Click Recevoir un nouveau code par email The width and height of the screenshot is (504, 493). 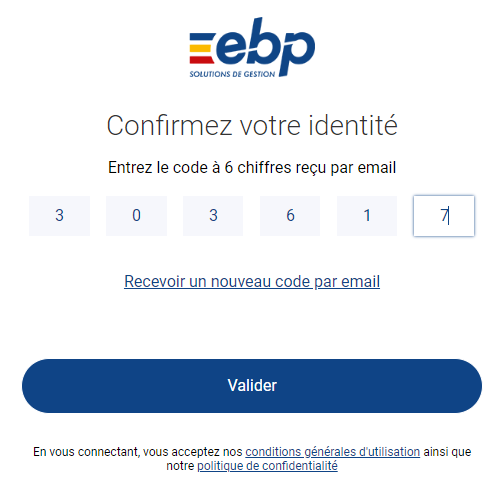252,281
